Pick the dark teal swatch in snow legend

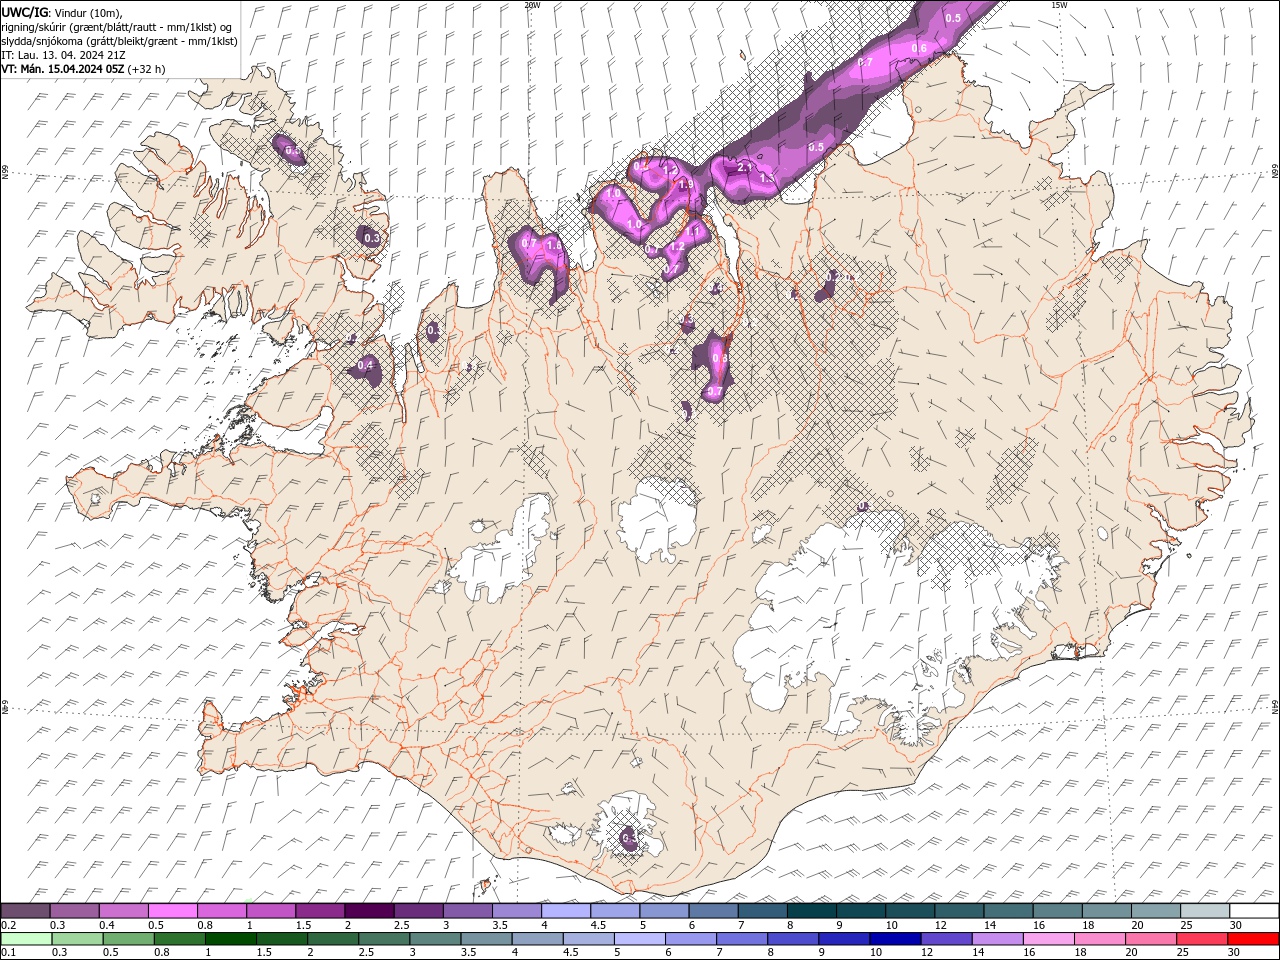(811, 911)
